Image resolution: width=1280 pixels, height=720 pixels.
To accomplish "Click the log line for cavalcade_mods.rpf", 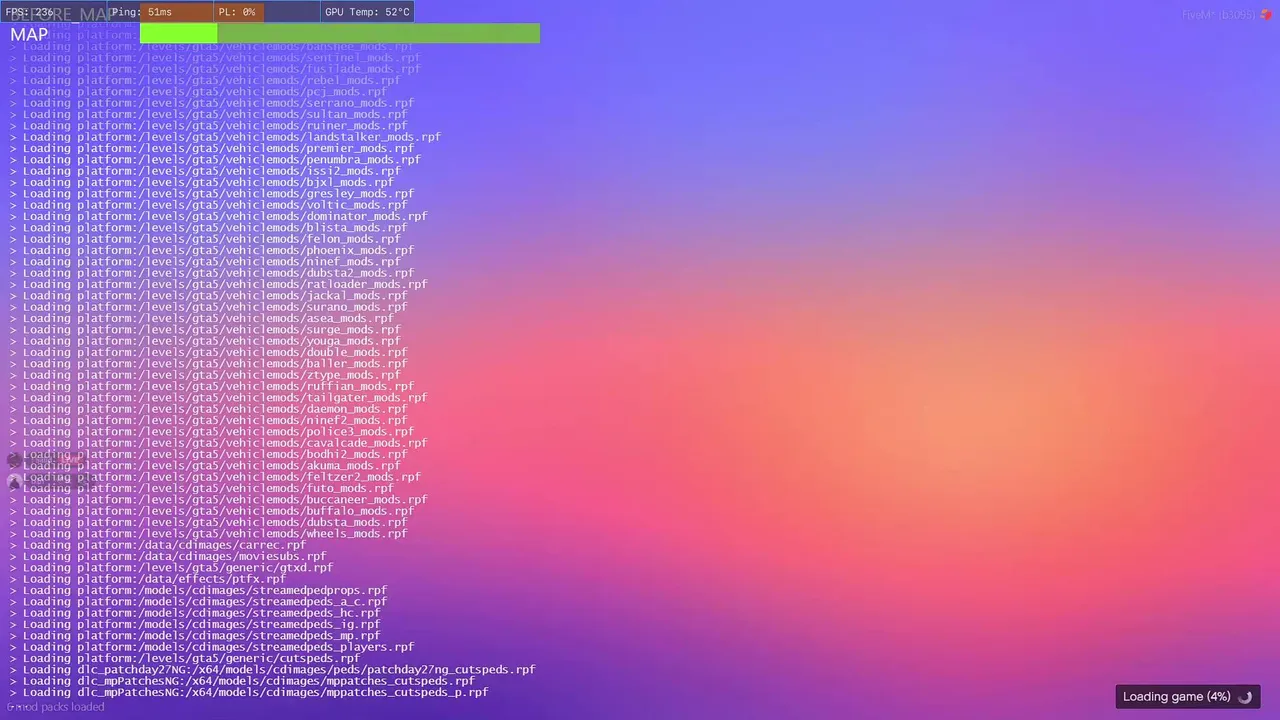I will click(218, 443).
